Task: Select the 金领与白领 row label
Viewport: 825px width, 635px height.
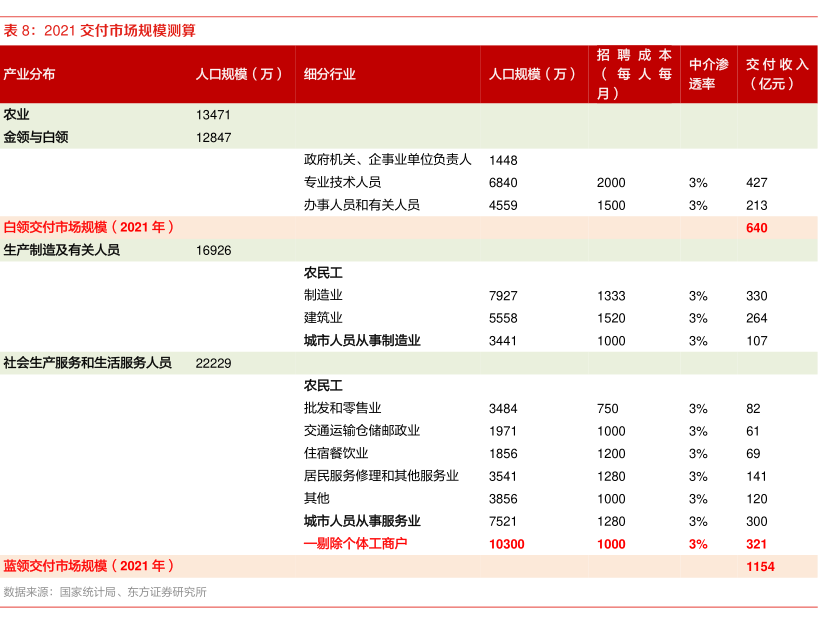Action: click(36, 137)
